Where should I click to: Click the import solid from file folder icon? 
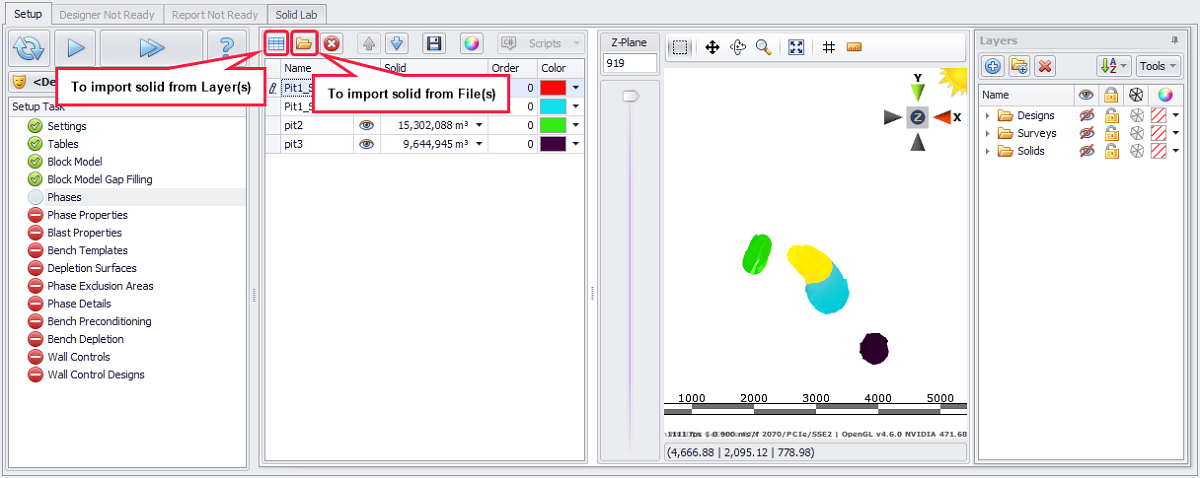[x=304, y=43]
